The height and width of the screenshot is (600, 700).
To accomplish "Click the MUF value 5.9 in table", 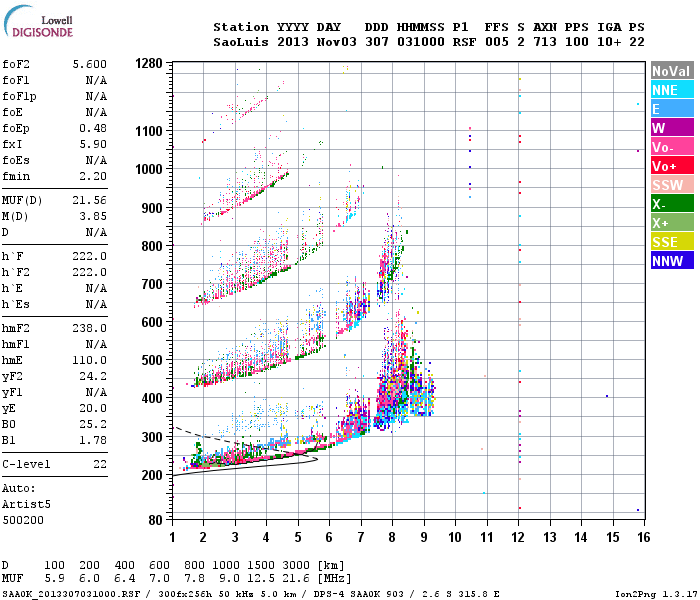I will point(54,579).
